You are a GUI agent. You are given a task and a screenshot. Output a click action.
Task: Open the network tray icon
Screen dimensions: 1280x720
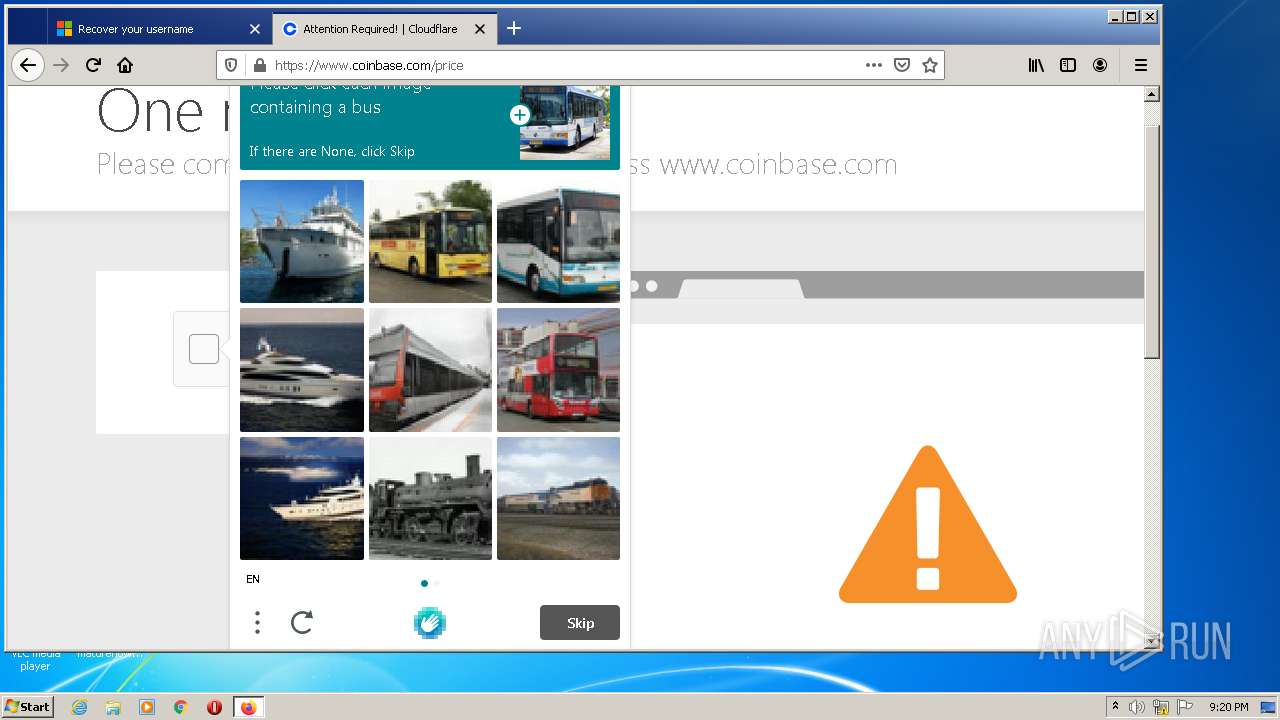click(x=1161, y=707)
